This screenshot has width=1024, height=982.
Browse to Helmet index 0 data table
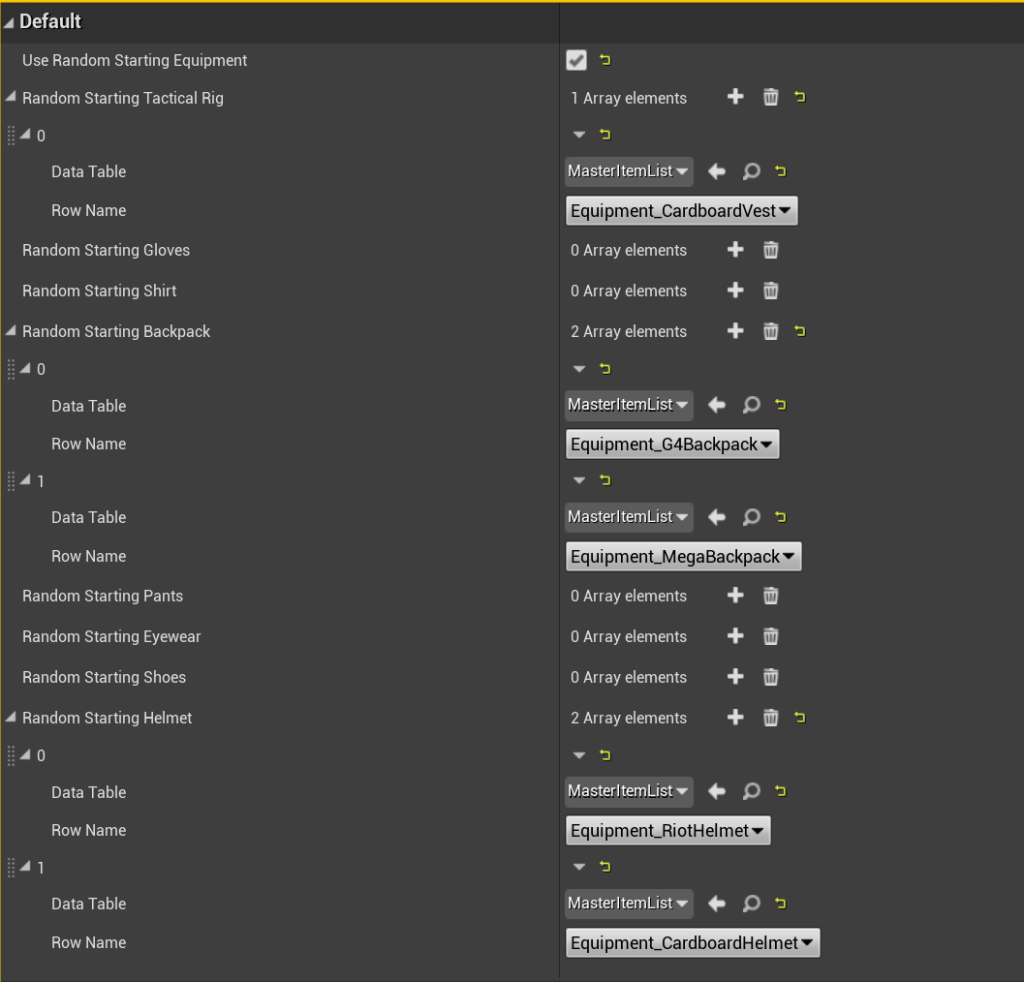[x=751, y=792]
